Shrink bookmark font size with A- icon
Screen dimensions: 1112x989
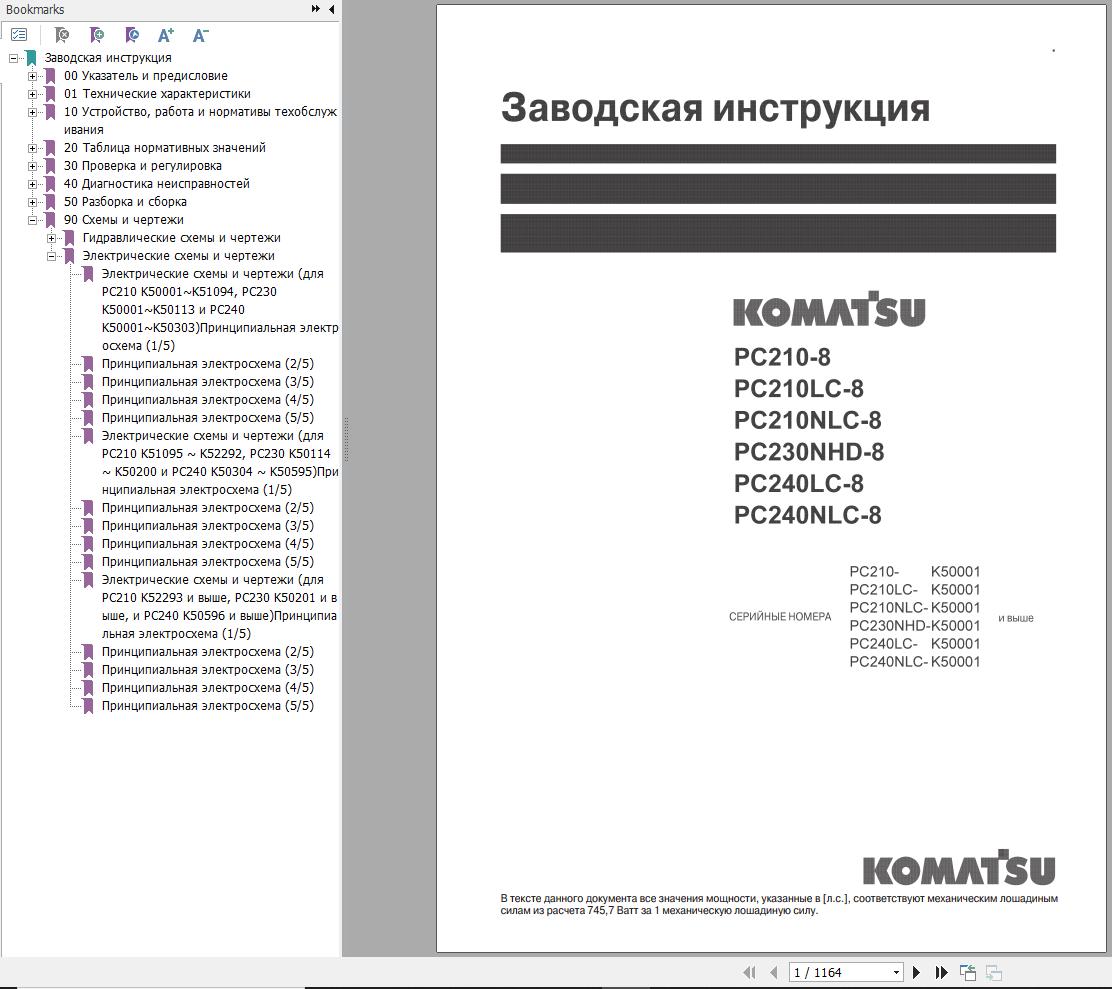201,35
